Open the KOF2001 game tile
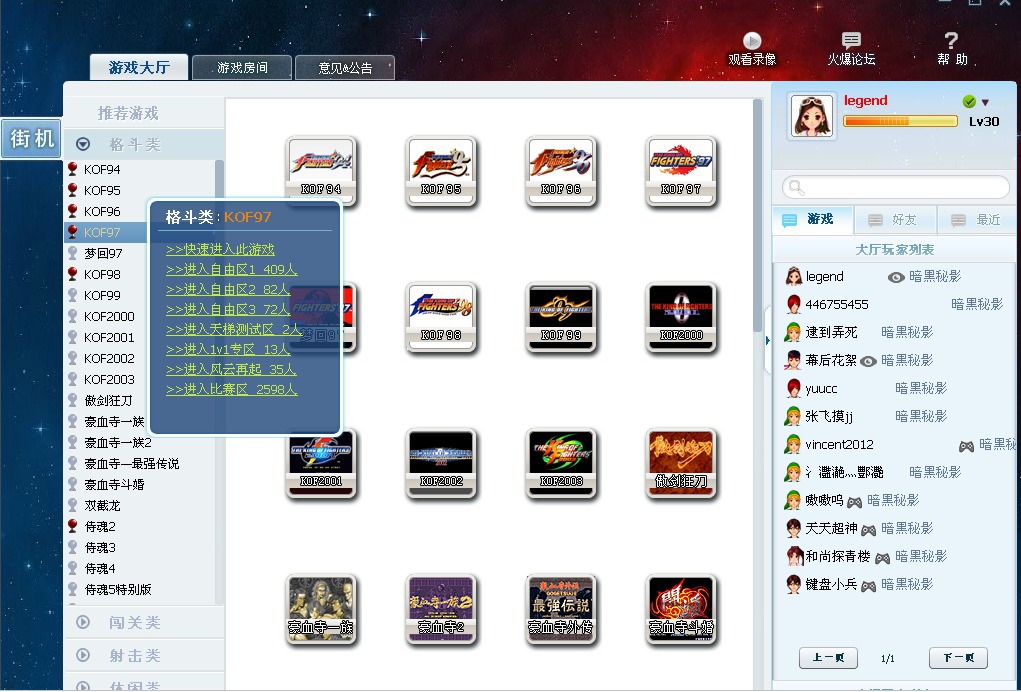Image resolution: width=1021 pixels, height=692 pixels. (x=321, y=463)
